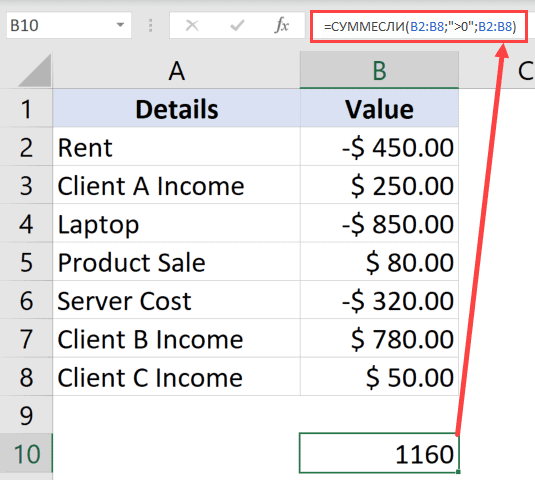Viewport: 535px width, 480px height.
Task: Click the Enter checkmark formula icon
Action: coord(237,26)
